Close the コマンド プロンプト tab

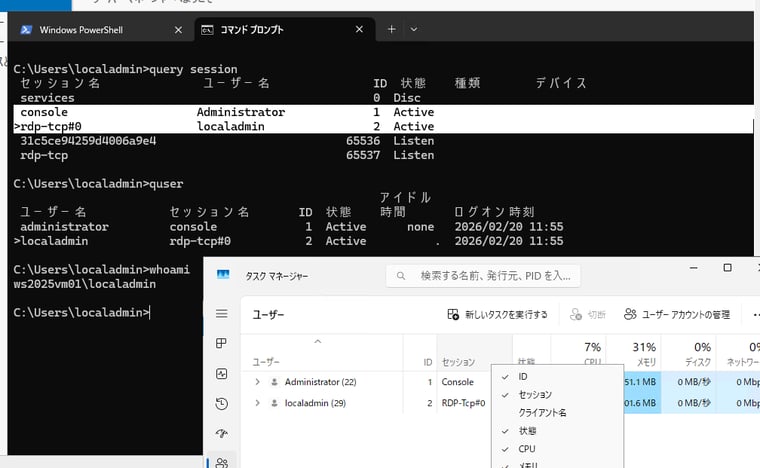coord(359,30)
